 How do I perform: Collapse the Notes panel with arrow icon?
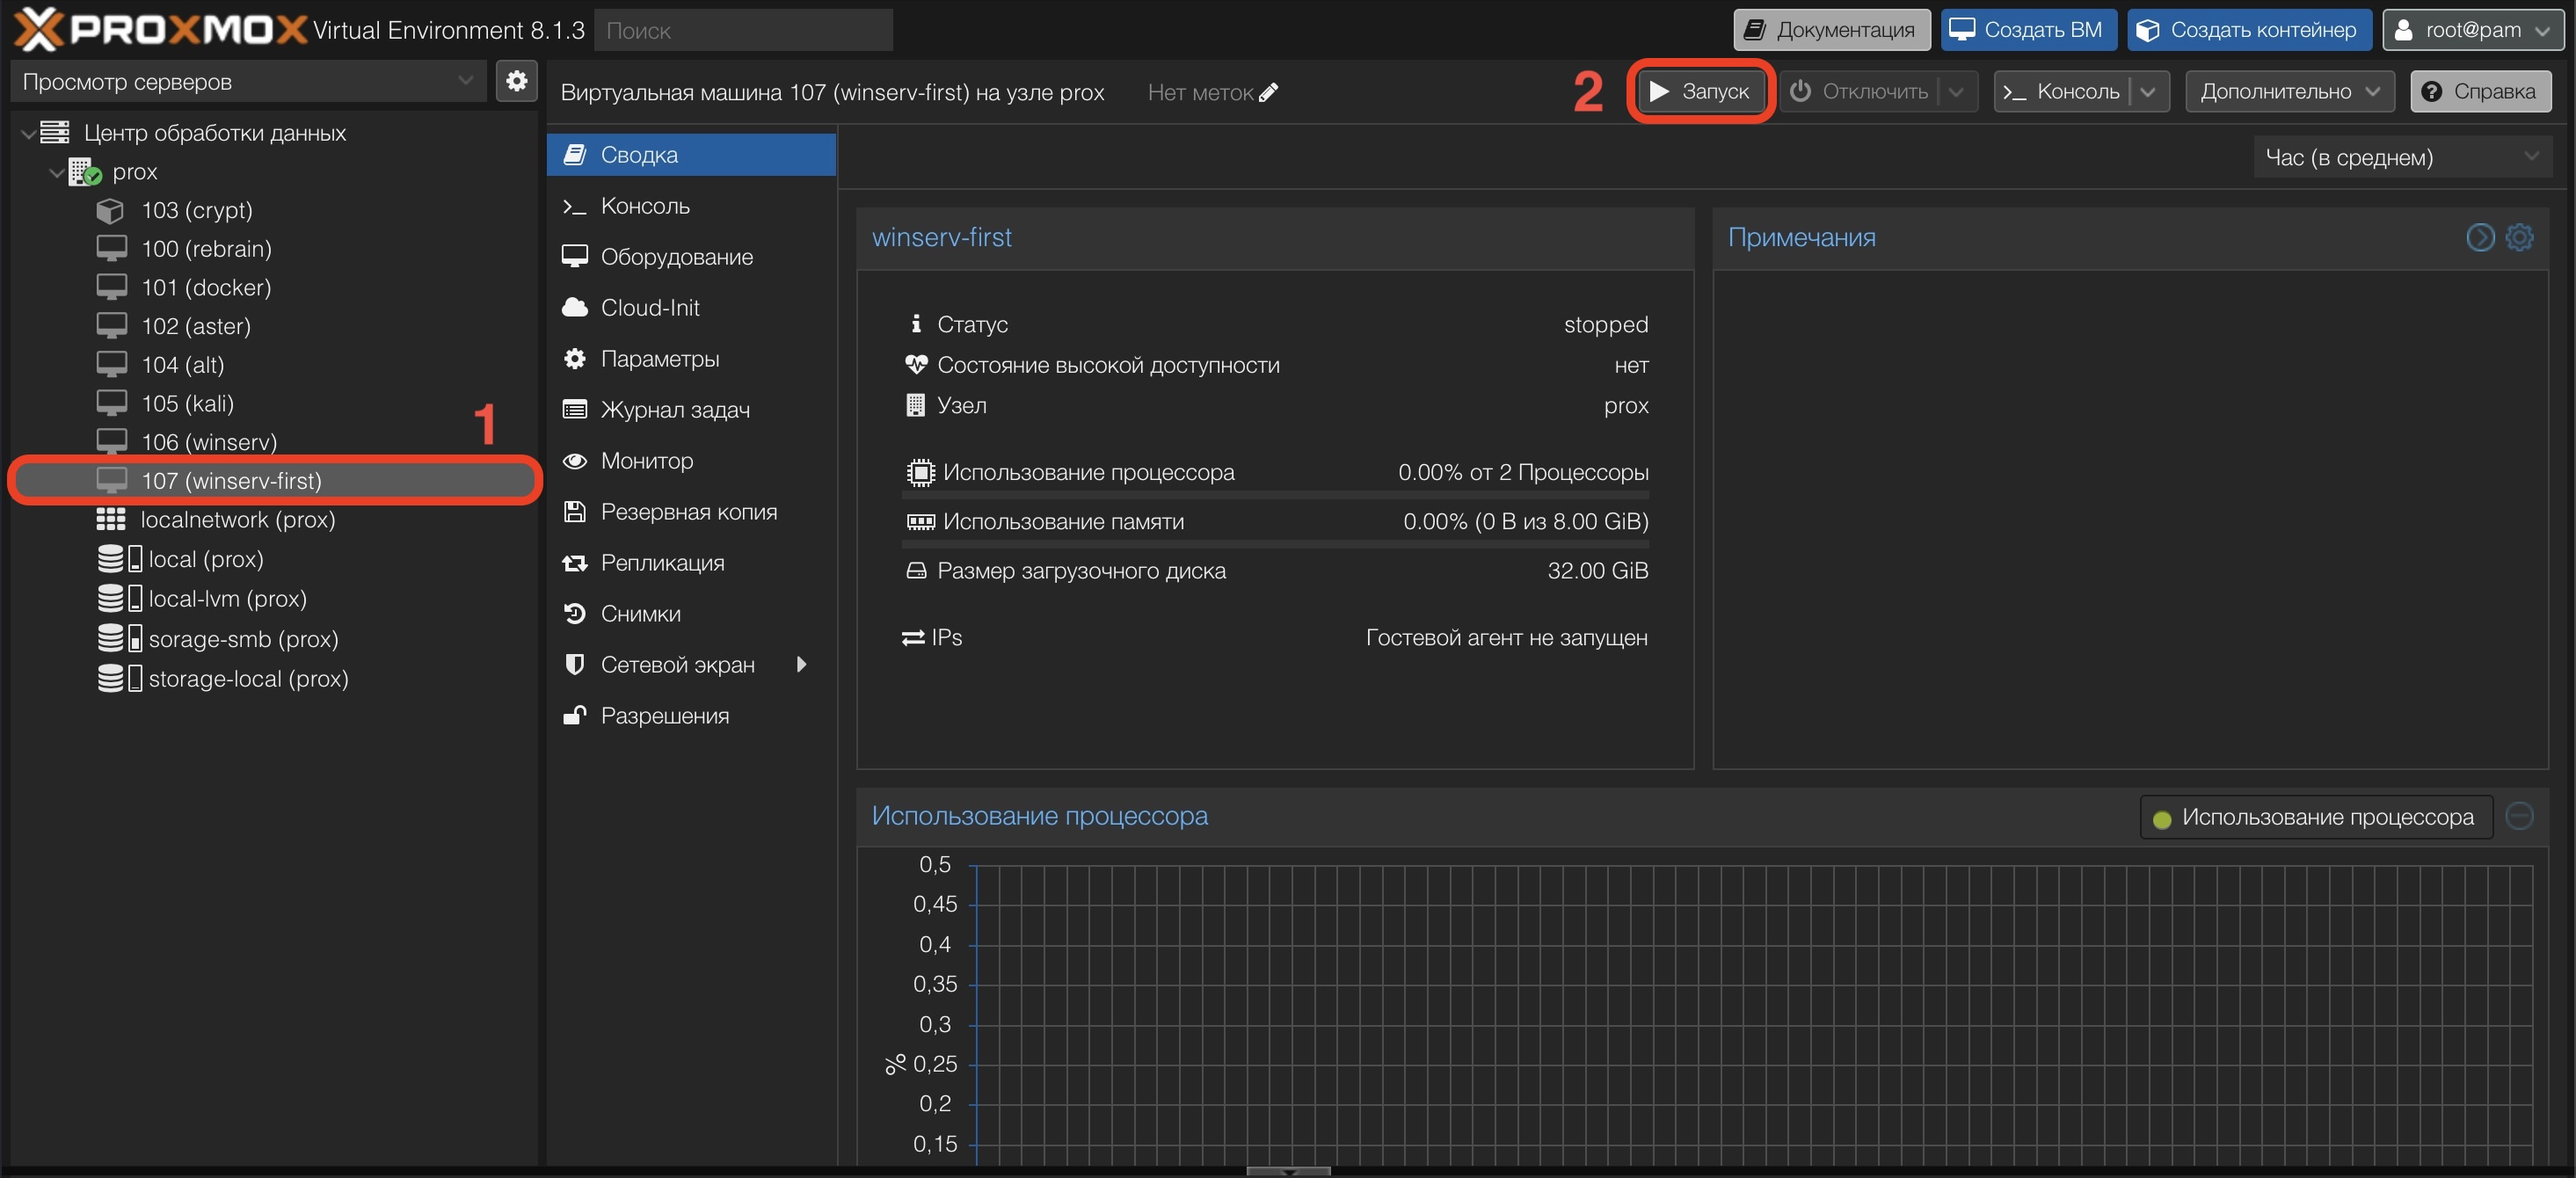[x=2480, y=237]
